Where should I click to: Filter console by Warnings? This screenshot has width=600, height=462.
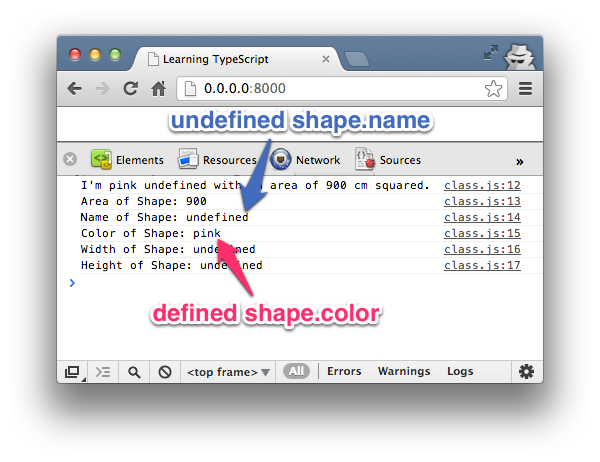click(x=403, y=371)
